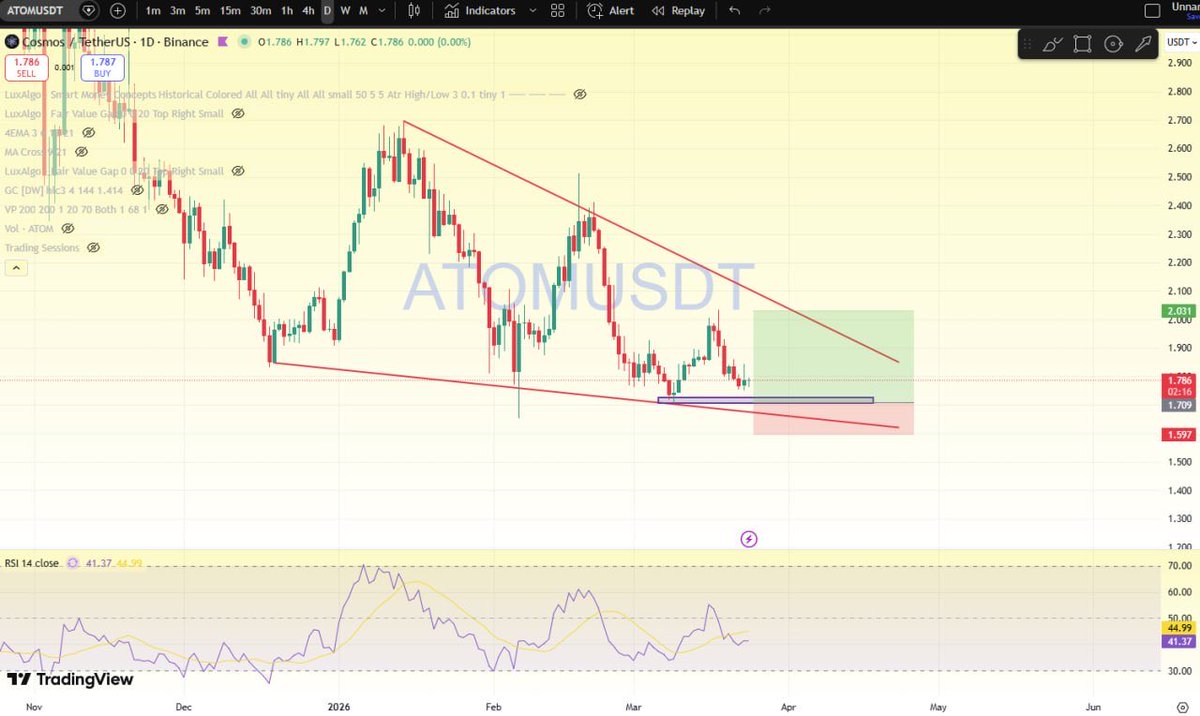Image resolution: width=1200 pixels, height=716 pixels.
Task: Click the RSI 14 close legend
Action: click(32, 563)
